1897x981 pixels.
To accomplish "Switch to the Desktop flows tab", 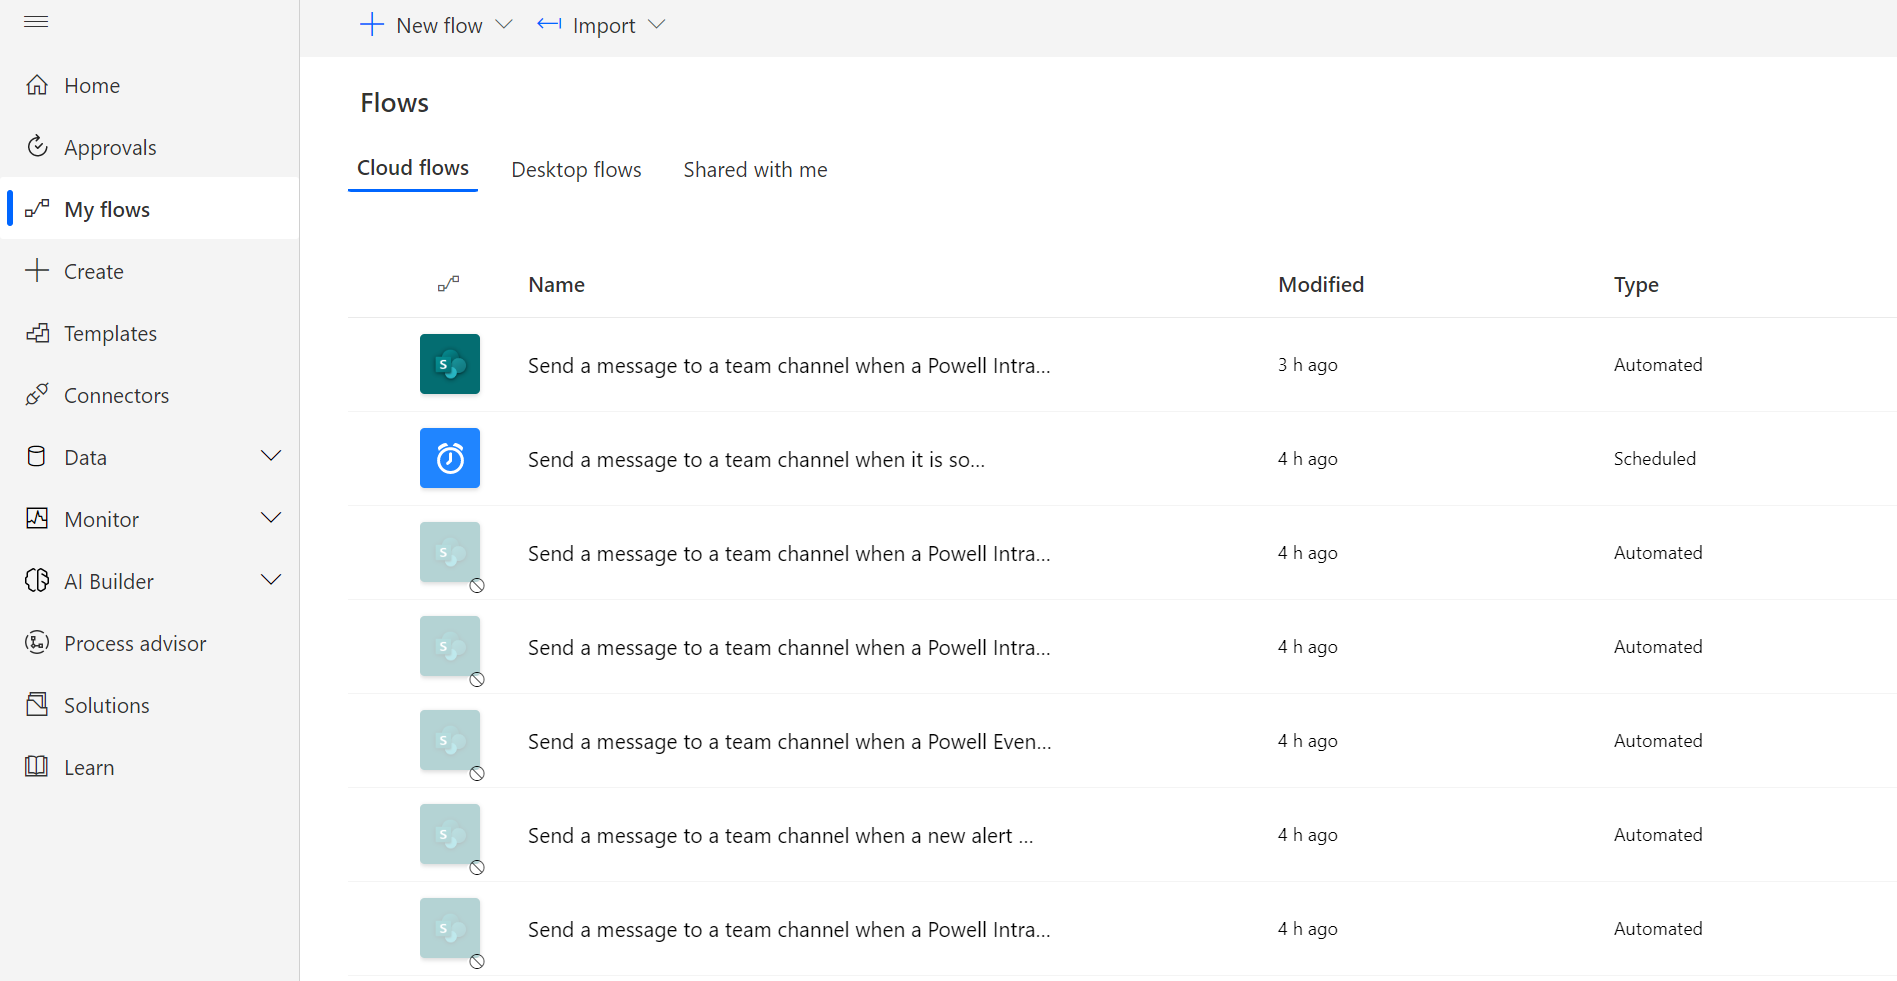I will (576, 170).
